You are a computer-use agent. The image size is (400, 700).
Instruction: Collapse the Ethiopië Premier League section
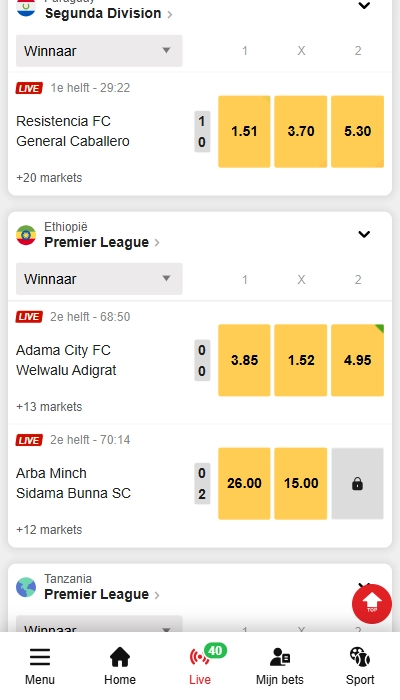point(364,234)
